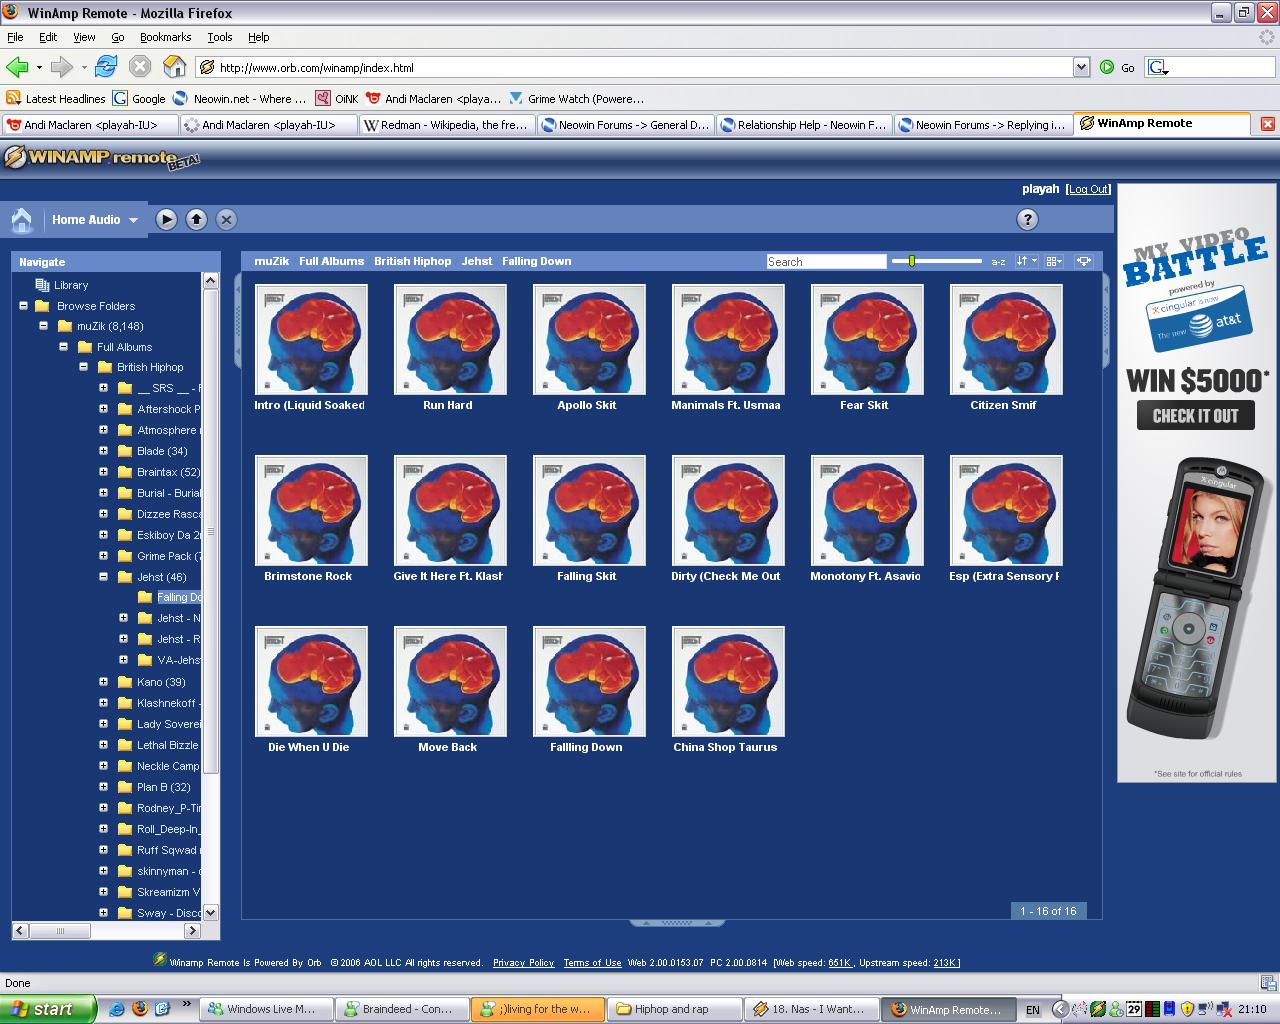Click inside the Search input field
Viewport: 1280px width, 1024px height.
(x=826, y=261)
